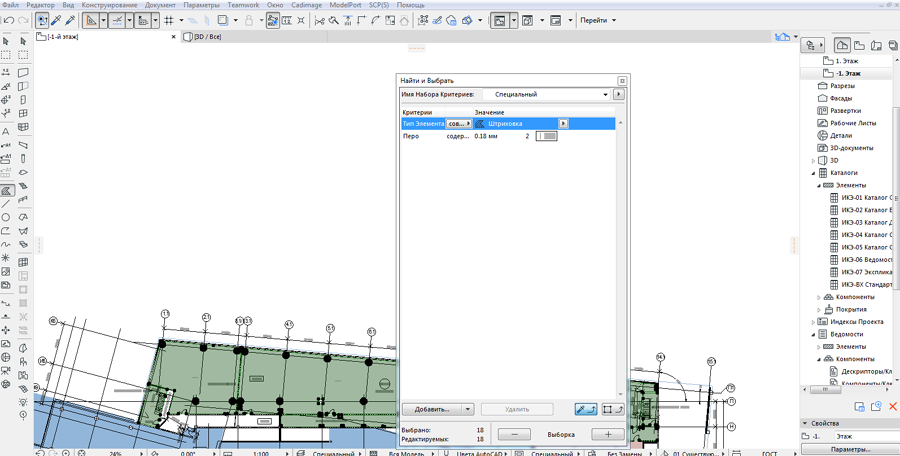
Task: Select the syringe inject parameters tool
Action: 70,21
